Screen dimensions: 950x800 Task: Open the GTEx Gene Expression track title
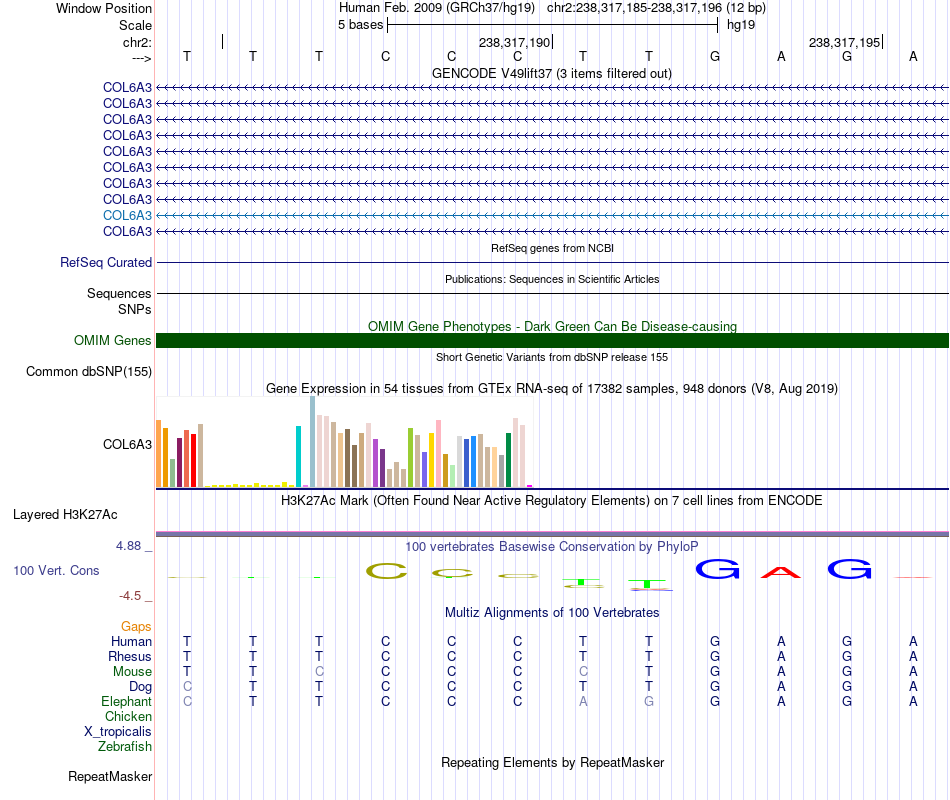point(552,388)
